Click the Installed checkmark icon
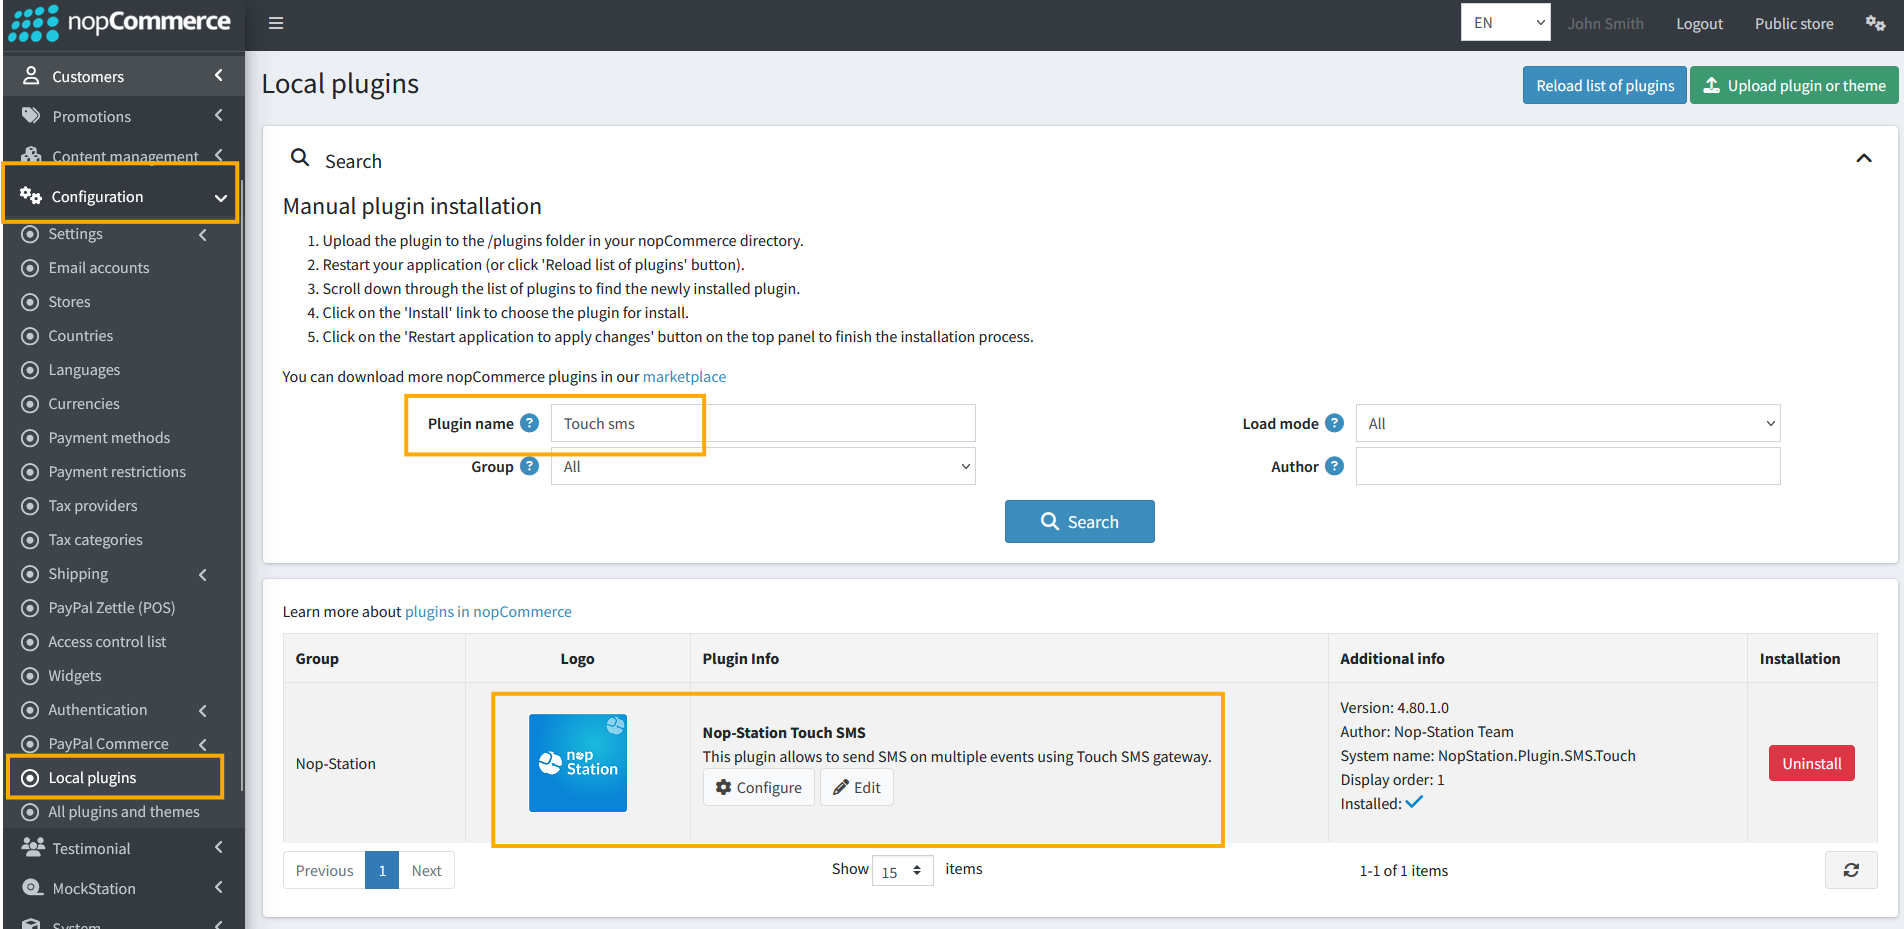The image size is (1904, 929). pyautogui.click(x=1414, y=802)
